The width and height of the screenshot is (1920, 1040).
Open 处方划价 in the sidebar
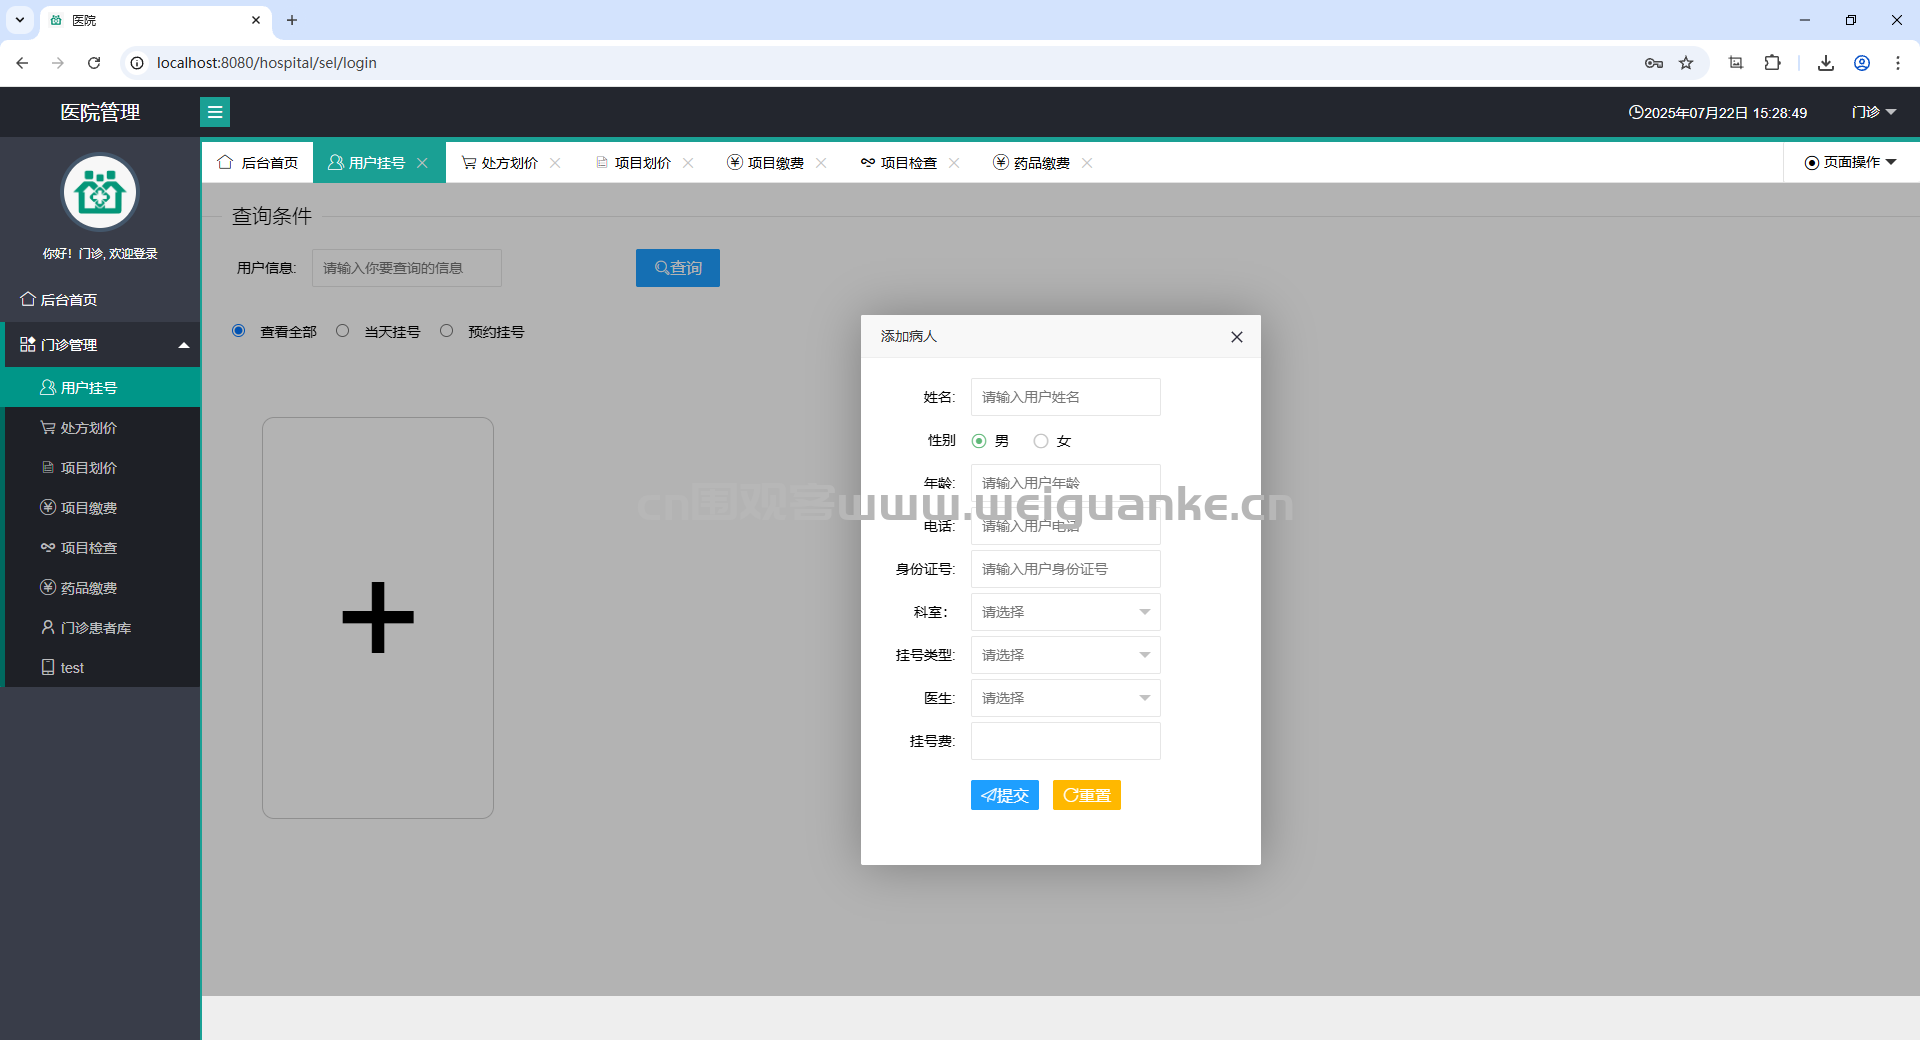point(102,428)
